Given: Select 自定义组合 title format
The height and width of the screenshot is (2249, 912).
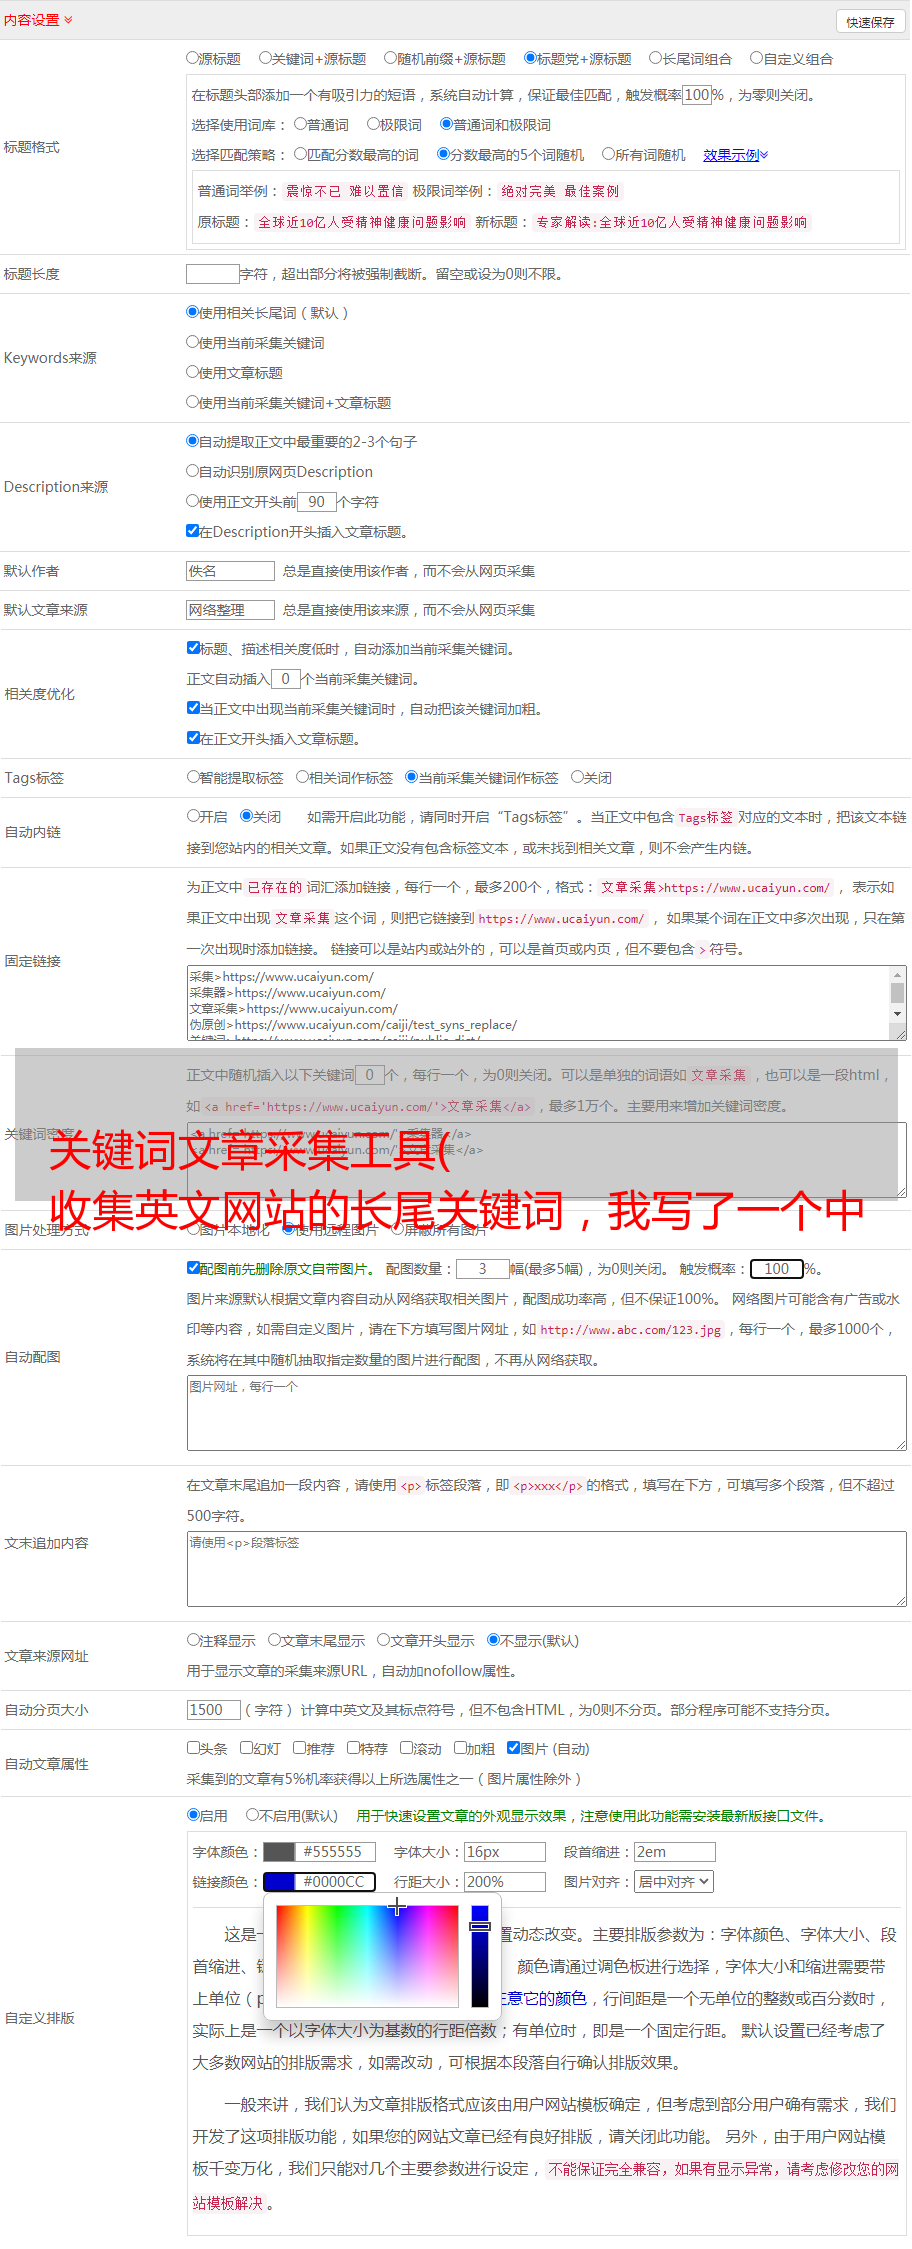Looking at the screenshot, I should (x=757, y=58).
